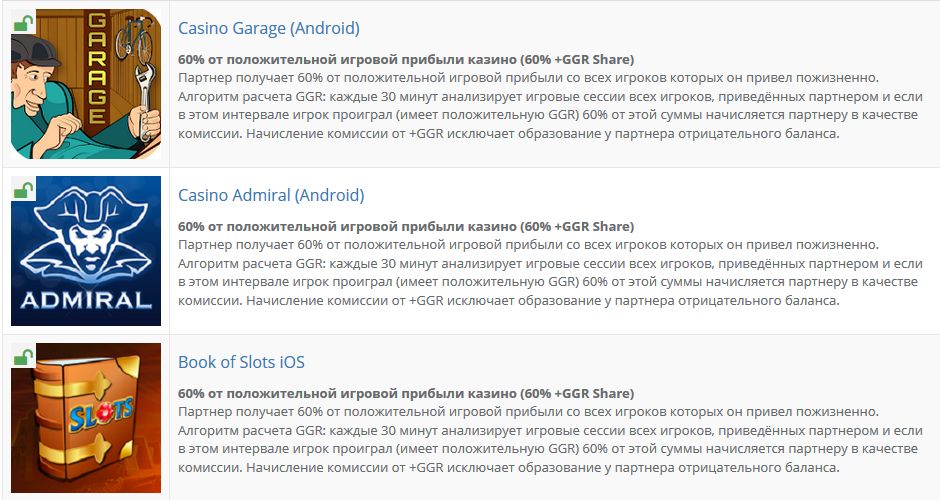Image resolution: width=940 pixels, height=500 pixels.
Task: Click the green unlock icon on Casino Admiral
Action: pyautogui.click(x=23, y=188)
